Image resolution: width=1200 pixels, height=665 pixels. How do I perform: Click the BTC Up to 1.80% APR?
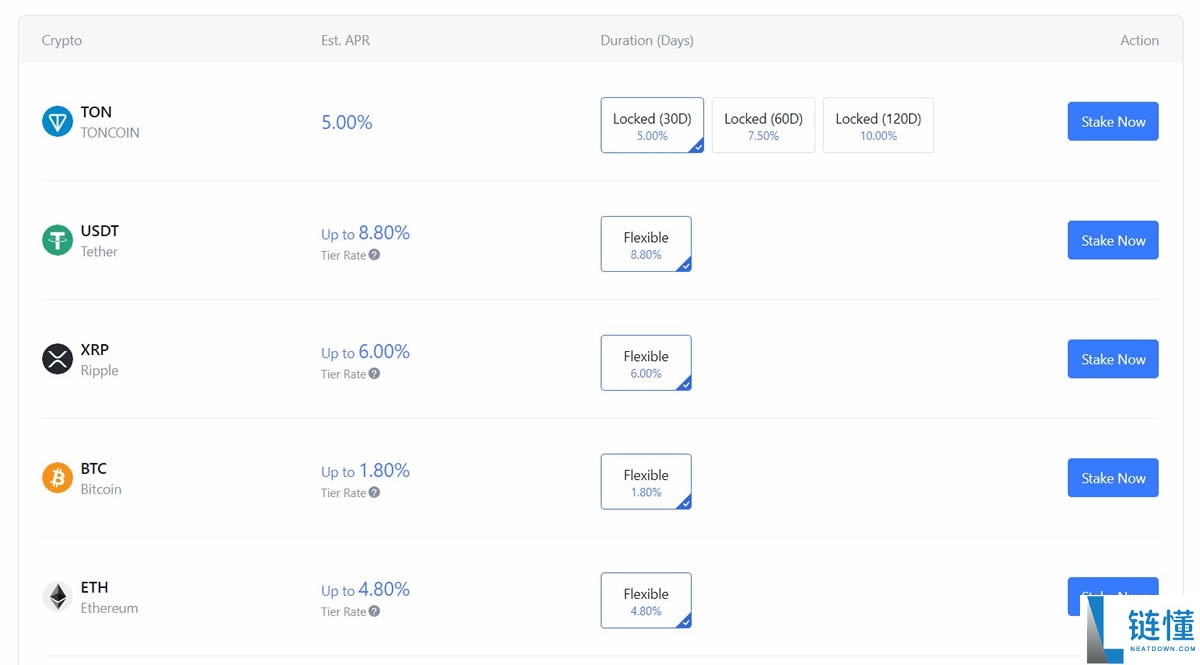pos(365,471)
